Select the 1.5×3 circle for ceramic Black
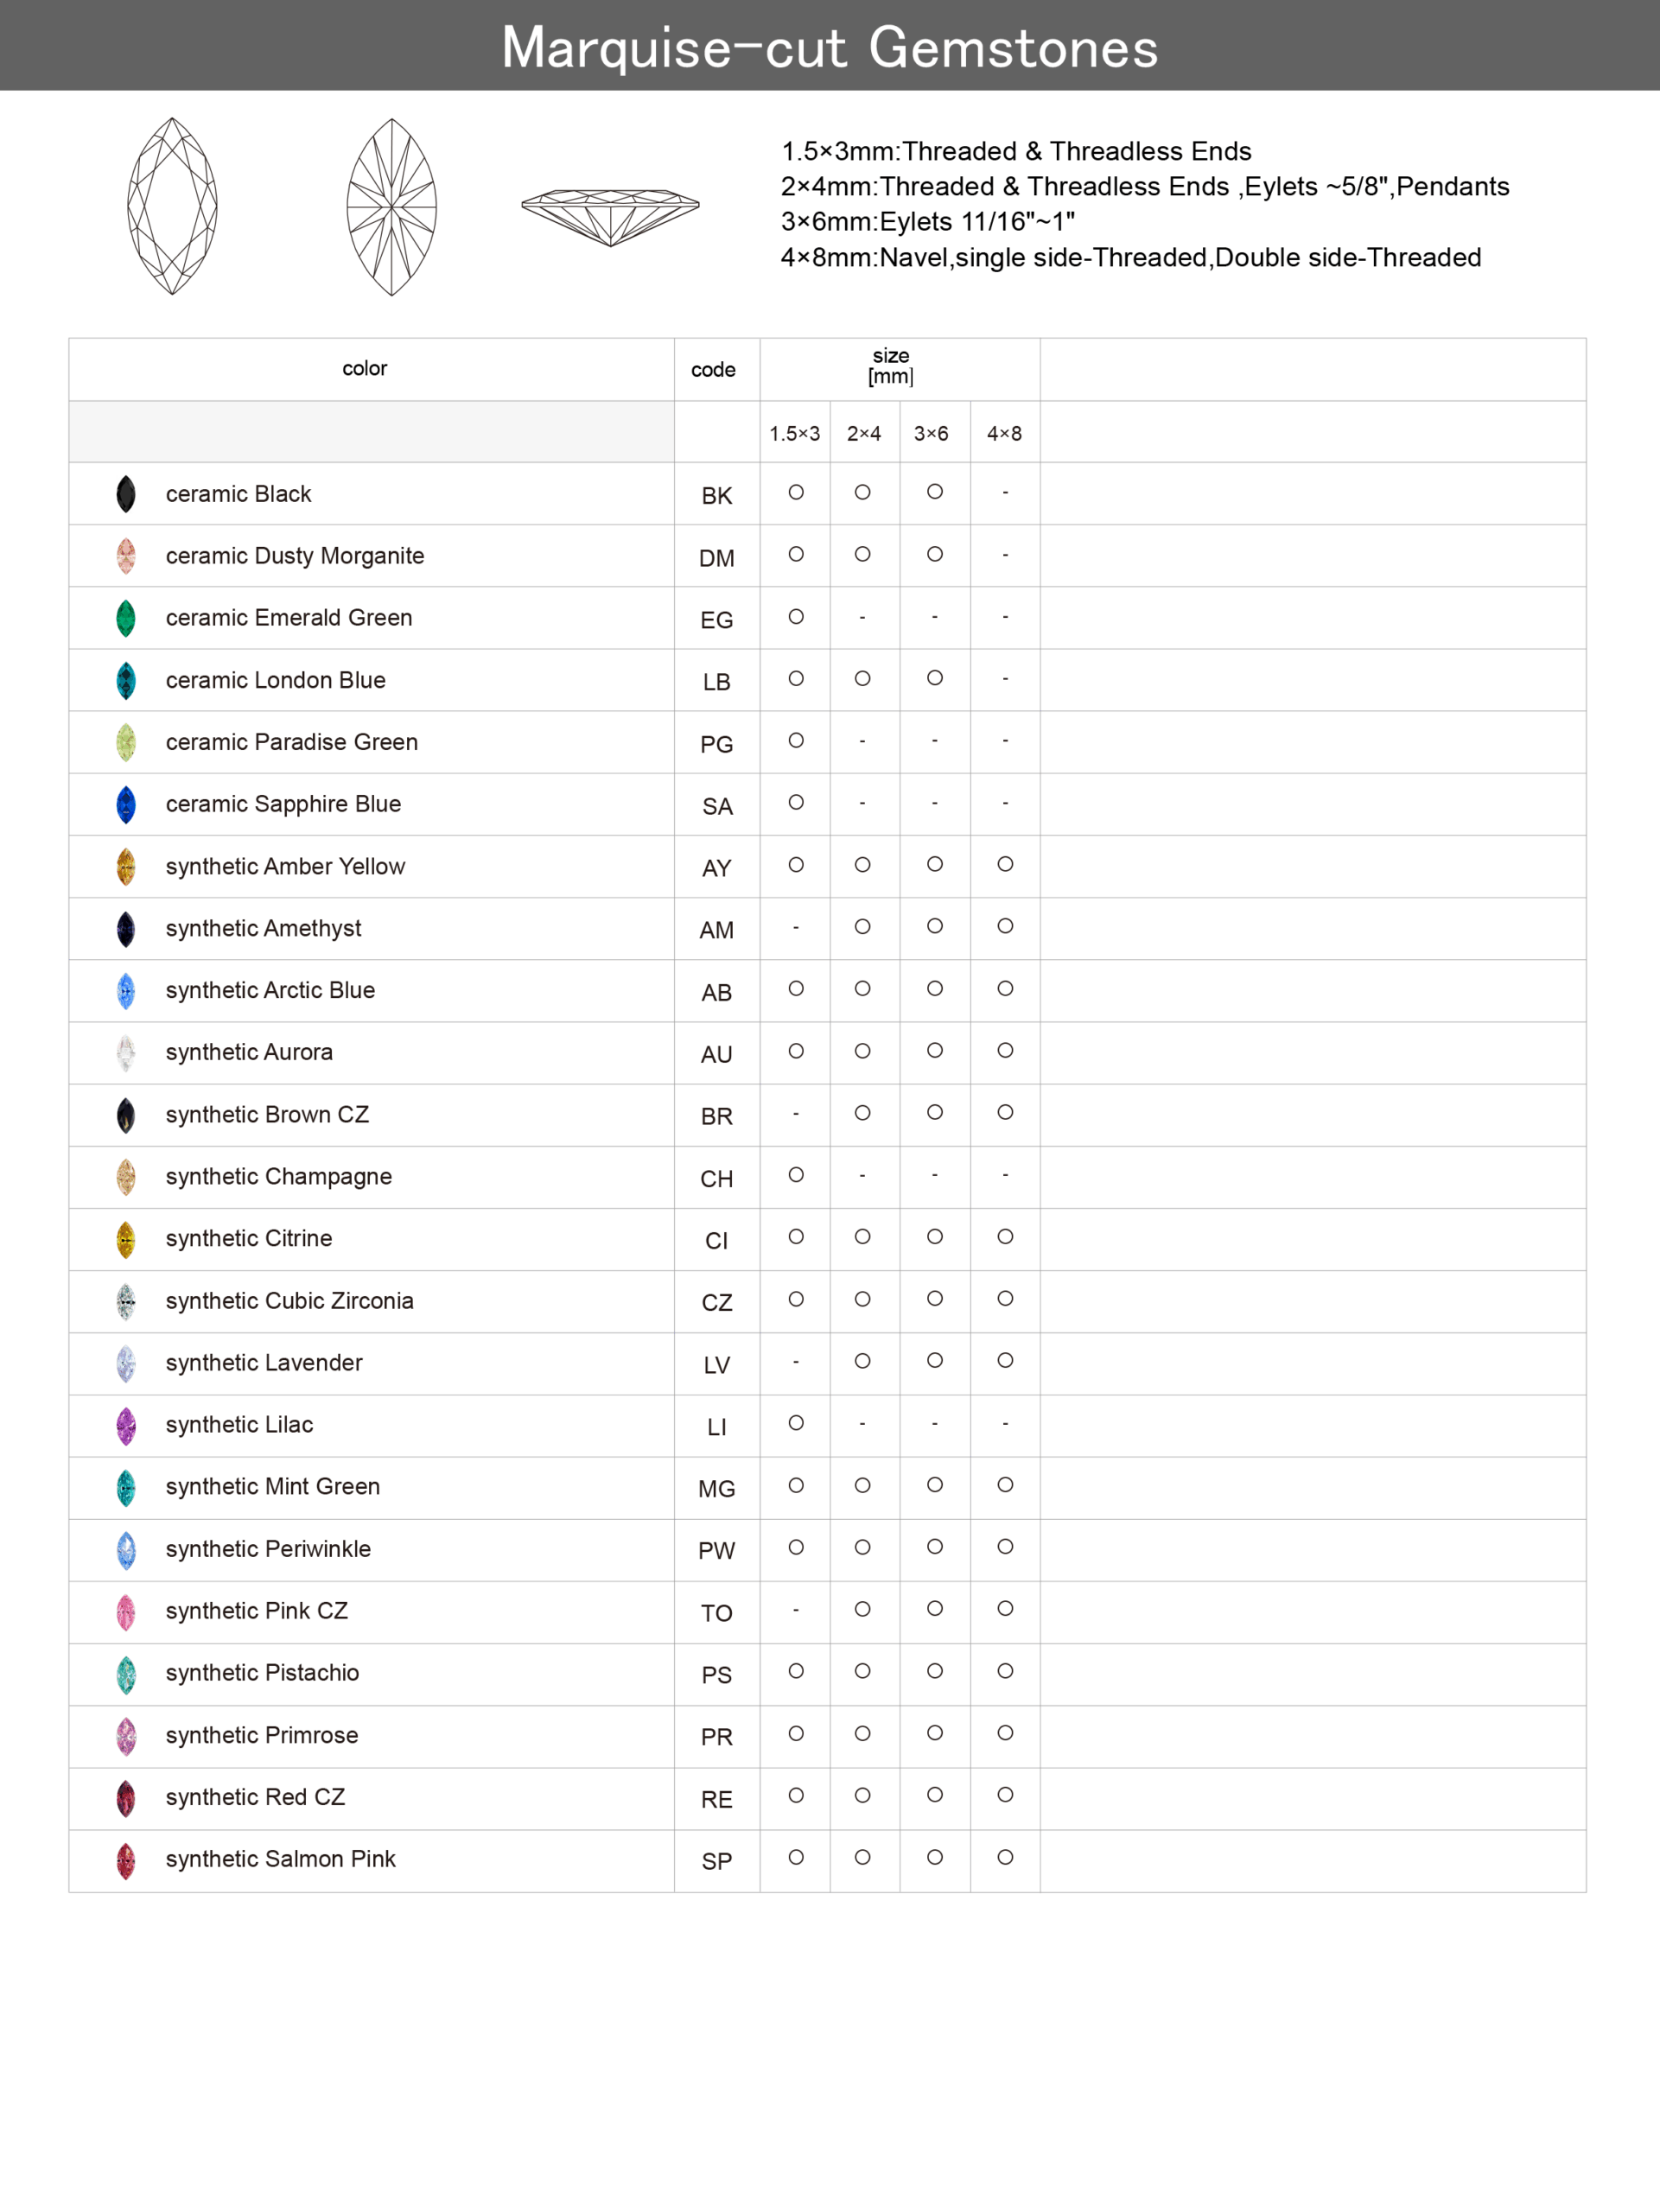The height and width of the screenshot is (2212, 1660). pyautogui.click(x=796, y=492)
